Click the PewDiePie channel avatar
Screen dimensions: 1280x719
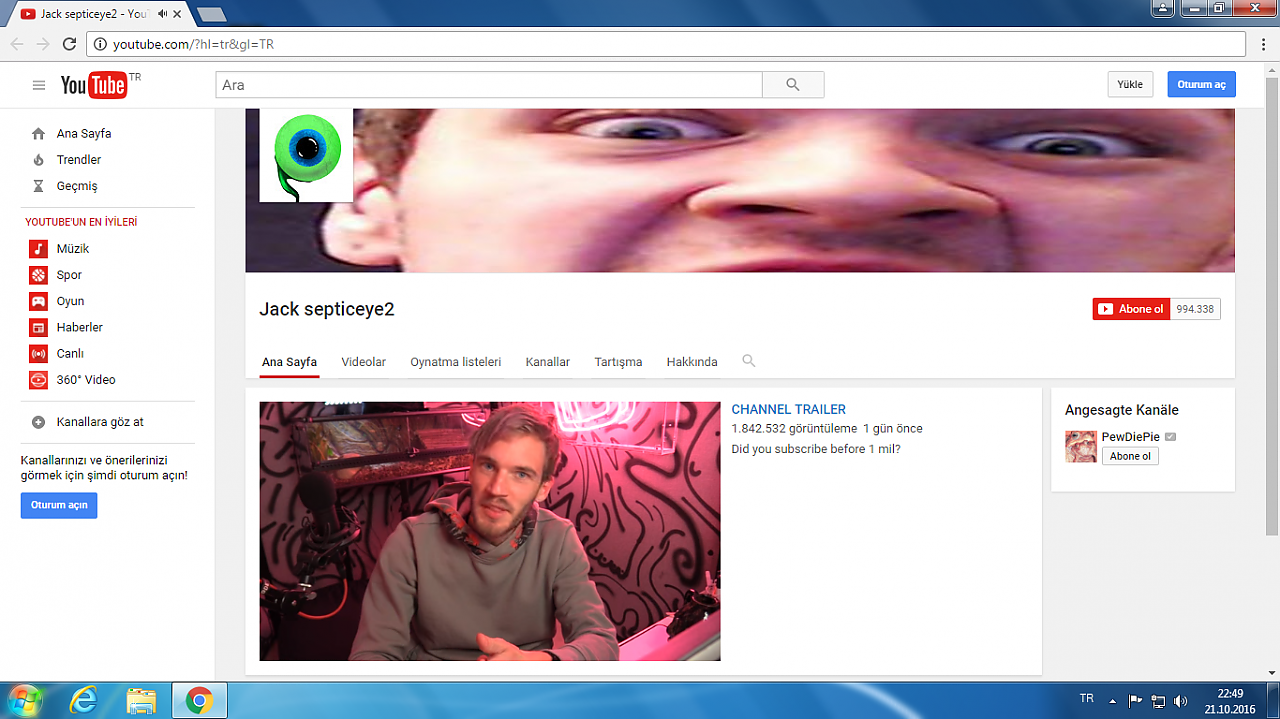tap(1081, 446)
